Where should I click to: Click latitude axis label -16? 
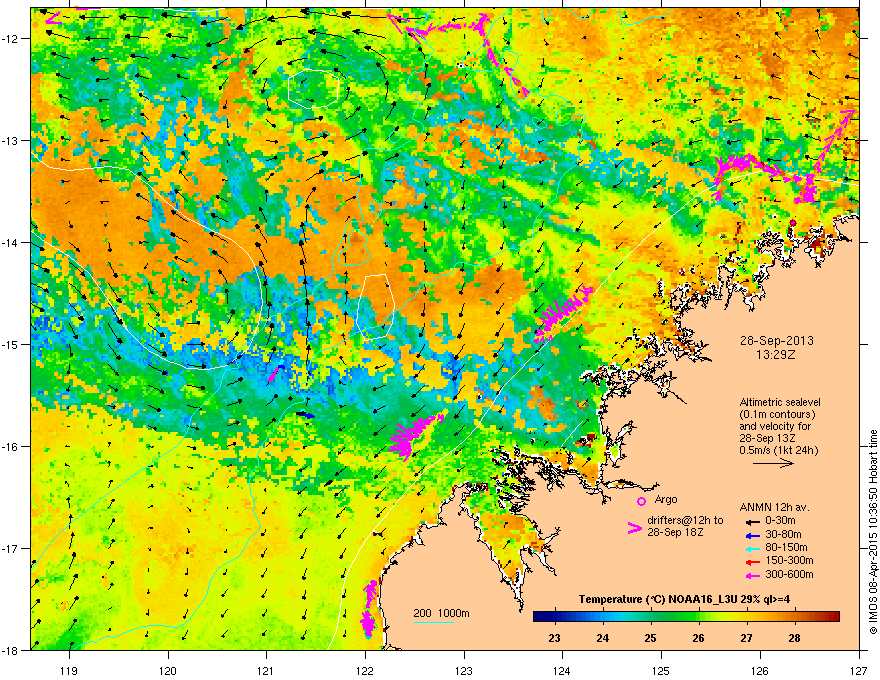(x=11, y=447)
